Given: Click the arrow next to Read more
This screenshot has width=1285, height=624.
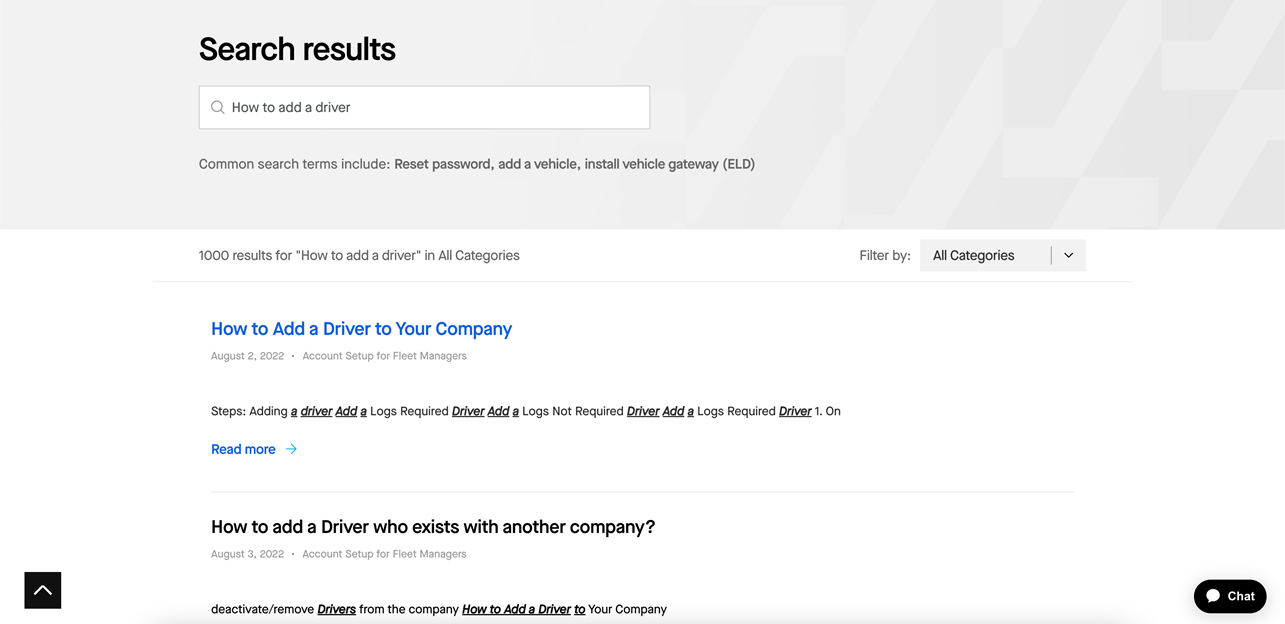Looking at the screenshot, I should (x=291, y=449).
